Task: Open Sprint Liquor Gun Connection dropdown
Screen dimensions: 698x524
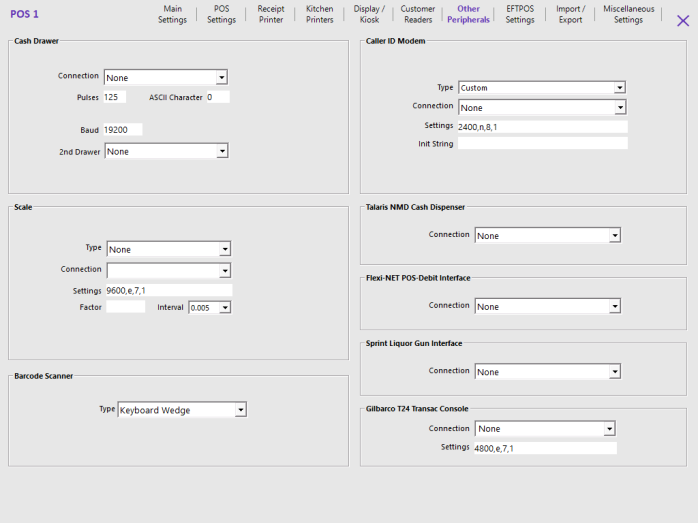Action: 548,372
